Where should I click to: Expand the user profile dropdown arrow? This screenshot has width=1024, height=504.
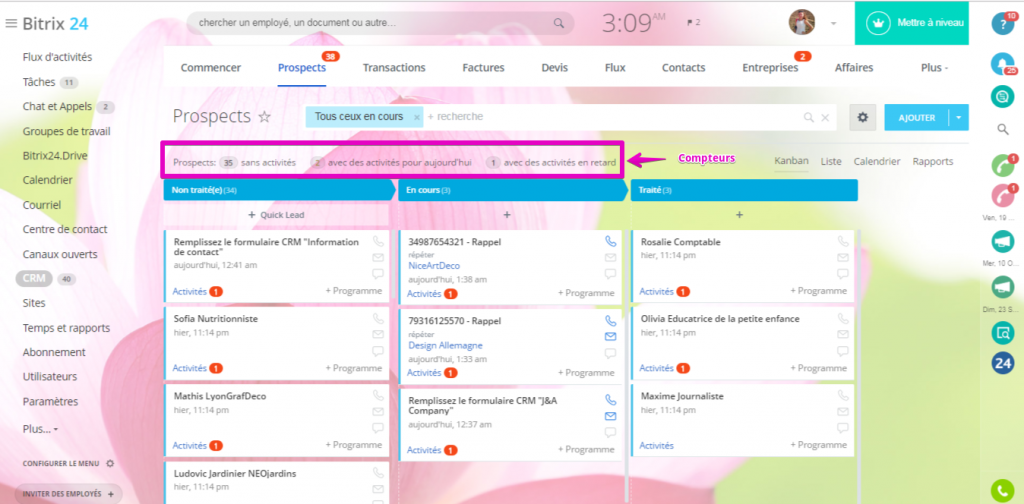tap(833, 24)
